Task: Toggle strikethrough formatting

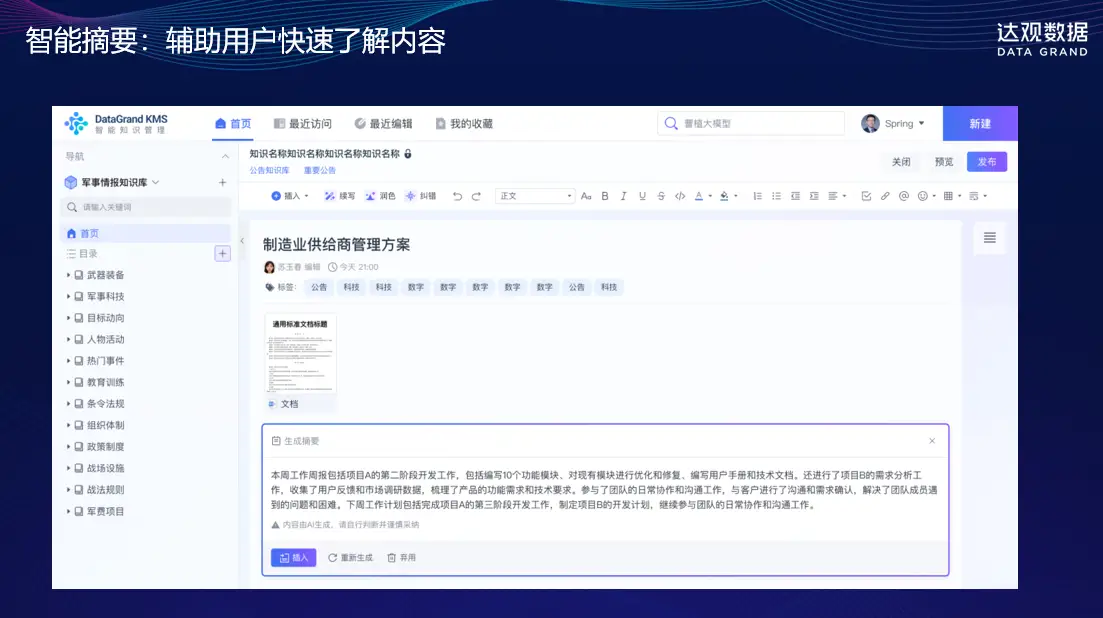Action: 661,196
